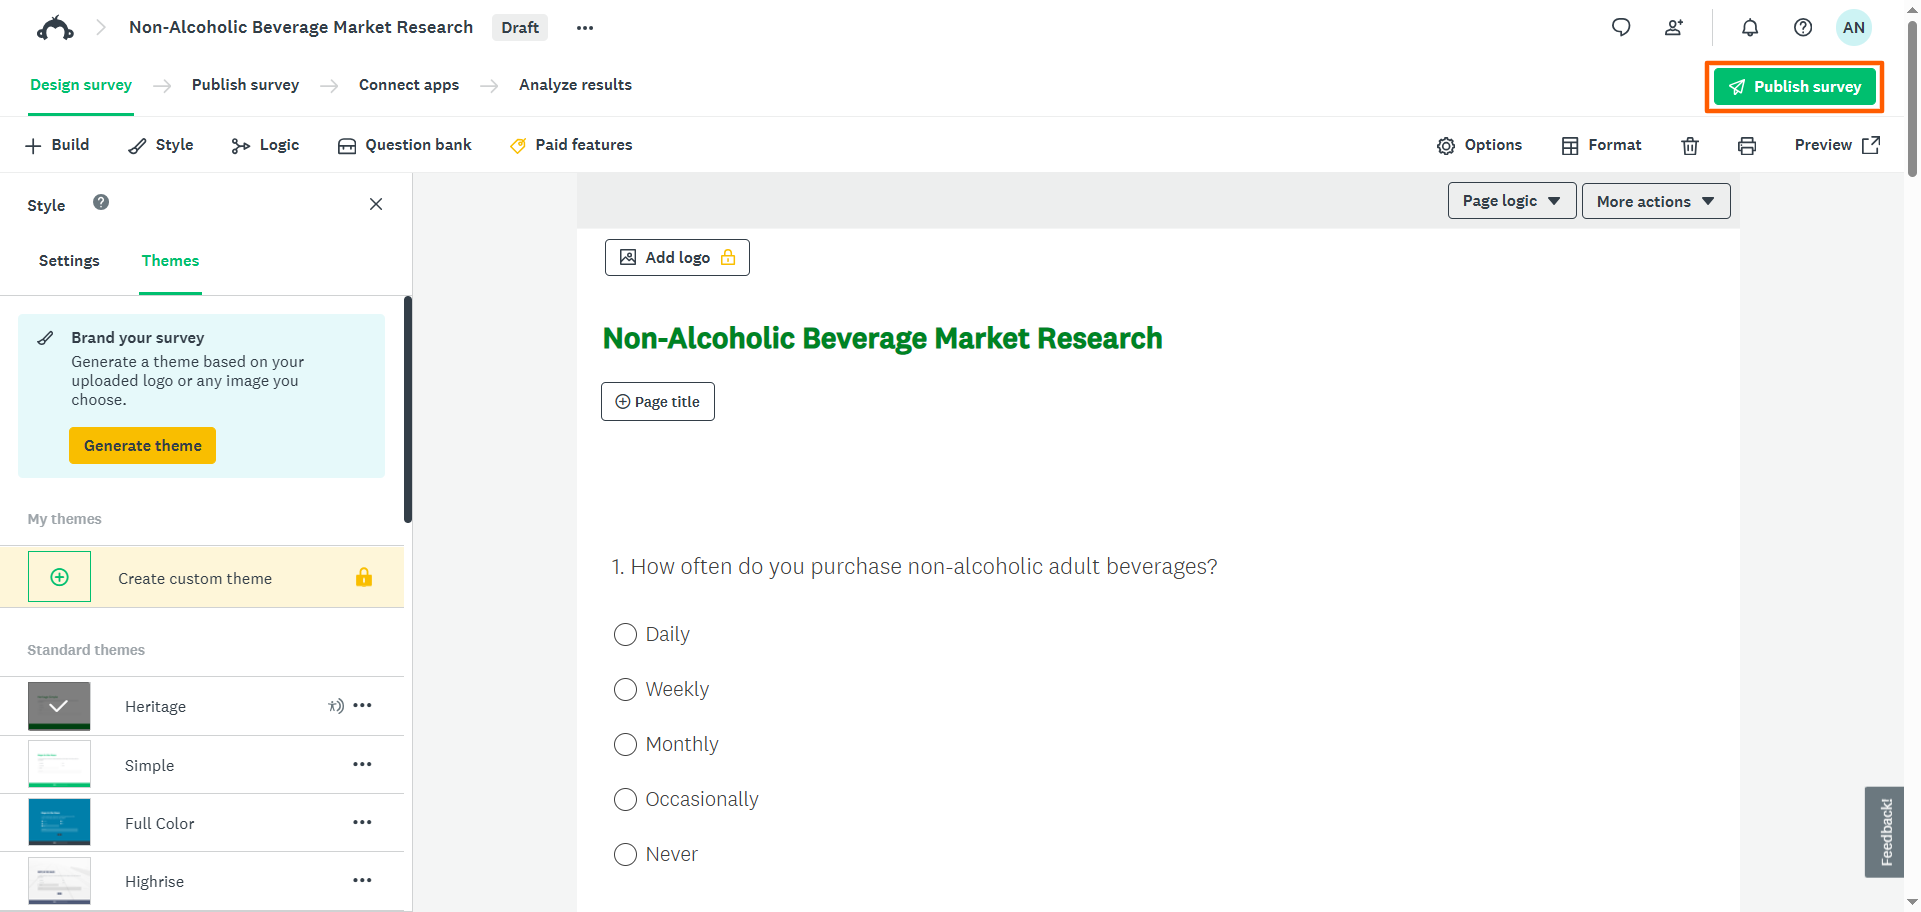Open the notifications bell
Screen dimensions: 1921x912
tap(1750, 28)
